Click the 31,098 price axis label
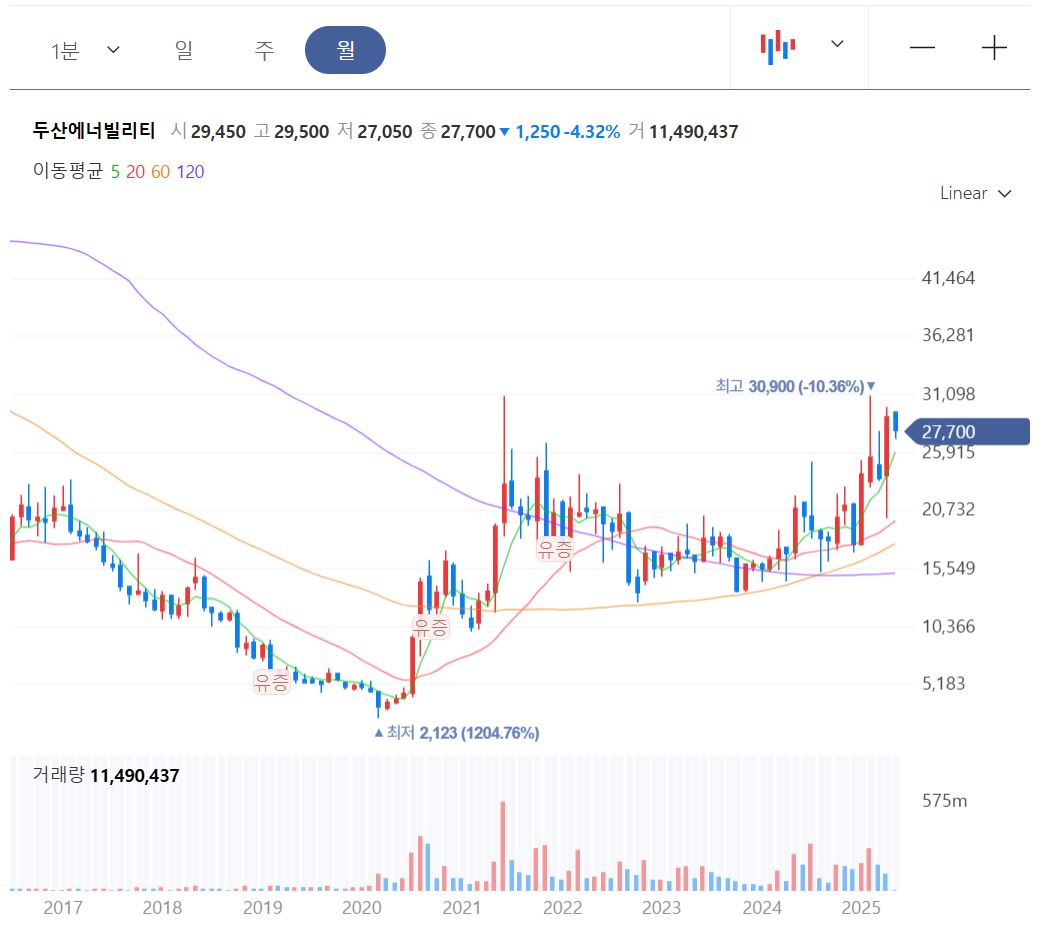1047x941 pixels. 948,394
